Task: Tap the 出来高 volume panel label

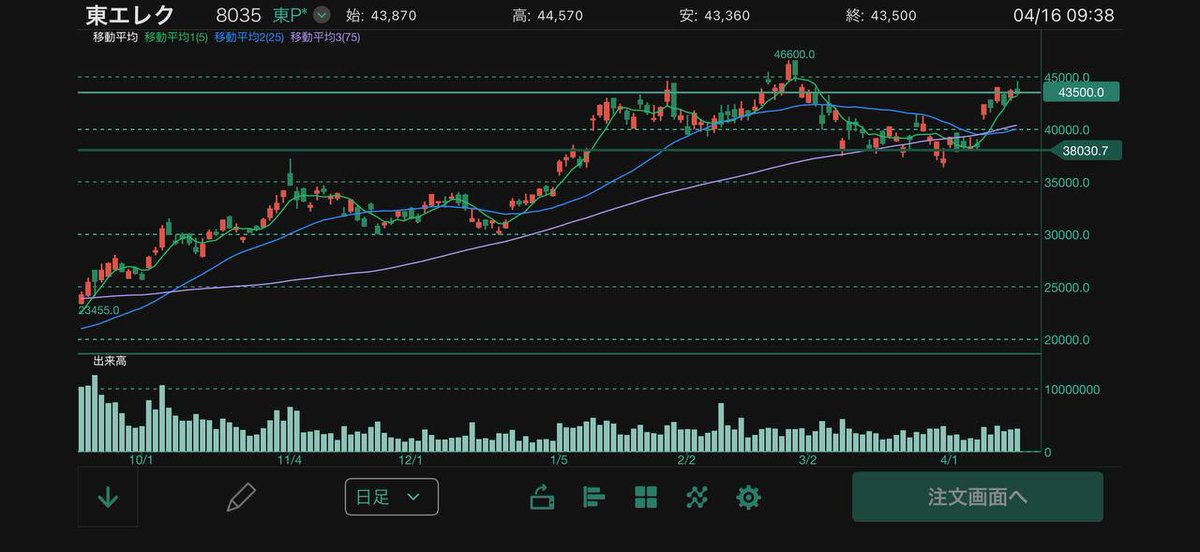Action: click(109, 360)
